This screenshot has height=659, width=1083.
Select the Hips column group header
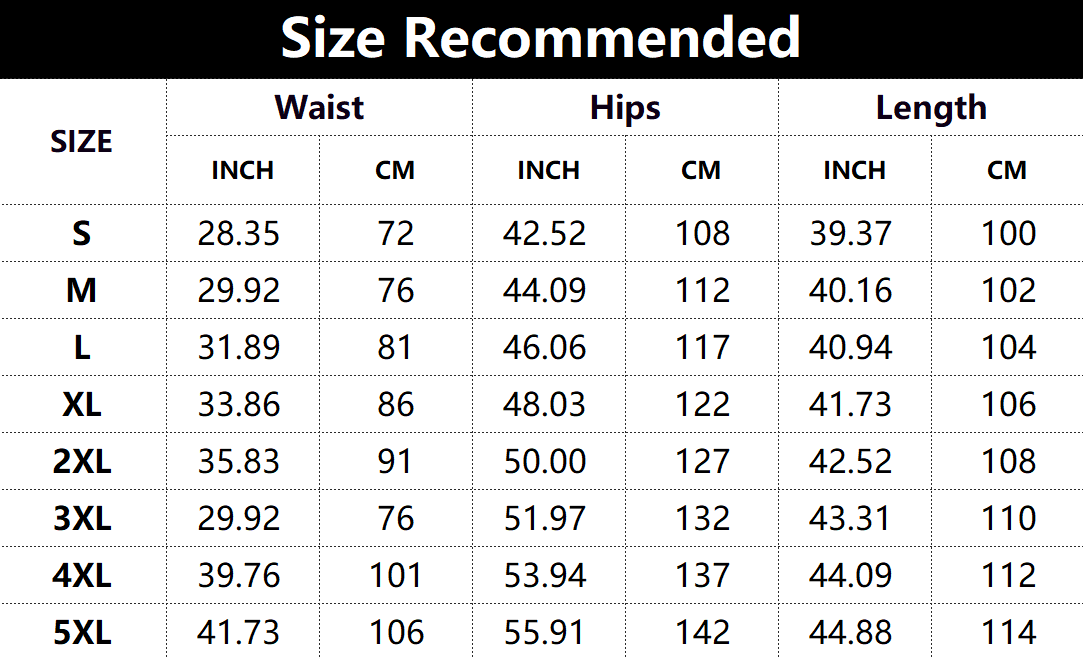pos(625,107)
